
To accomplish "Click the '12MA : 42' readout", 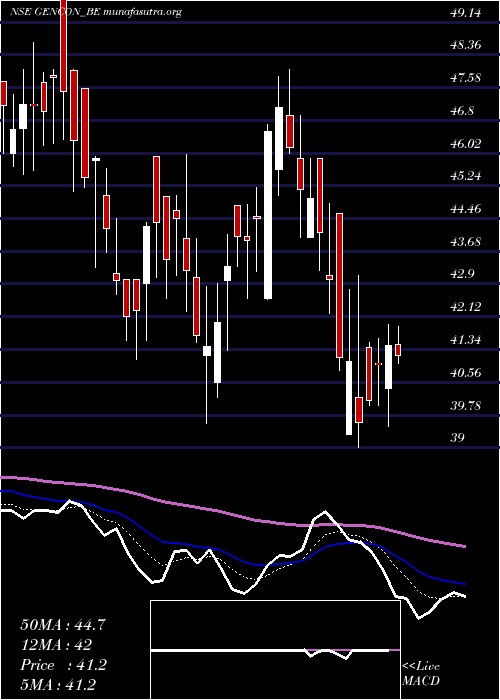I will [56, 645].
